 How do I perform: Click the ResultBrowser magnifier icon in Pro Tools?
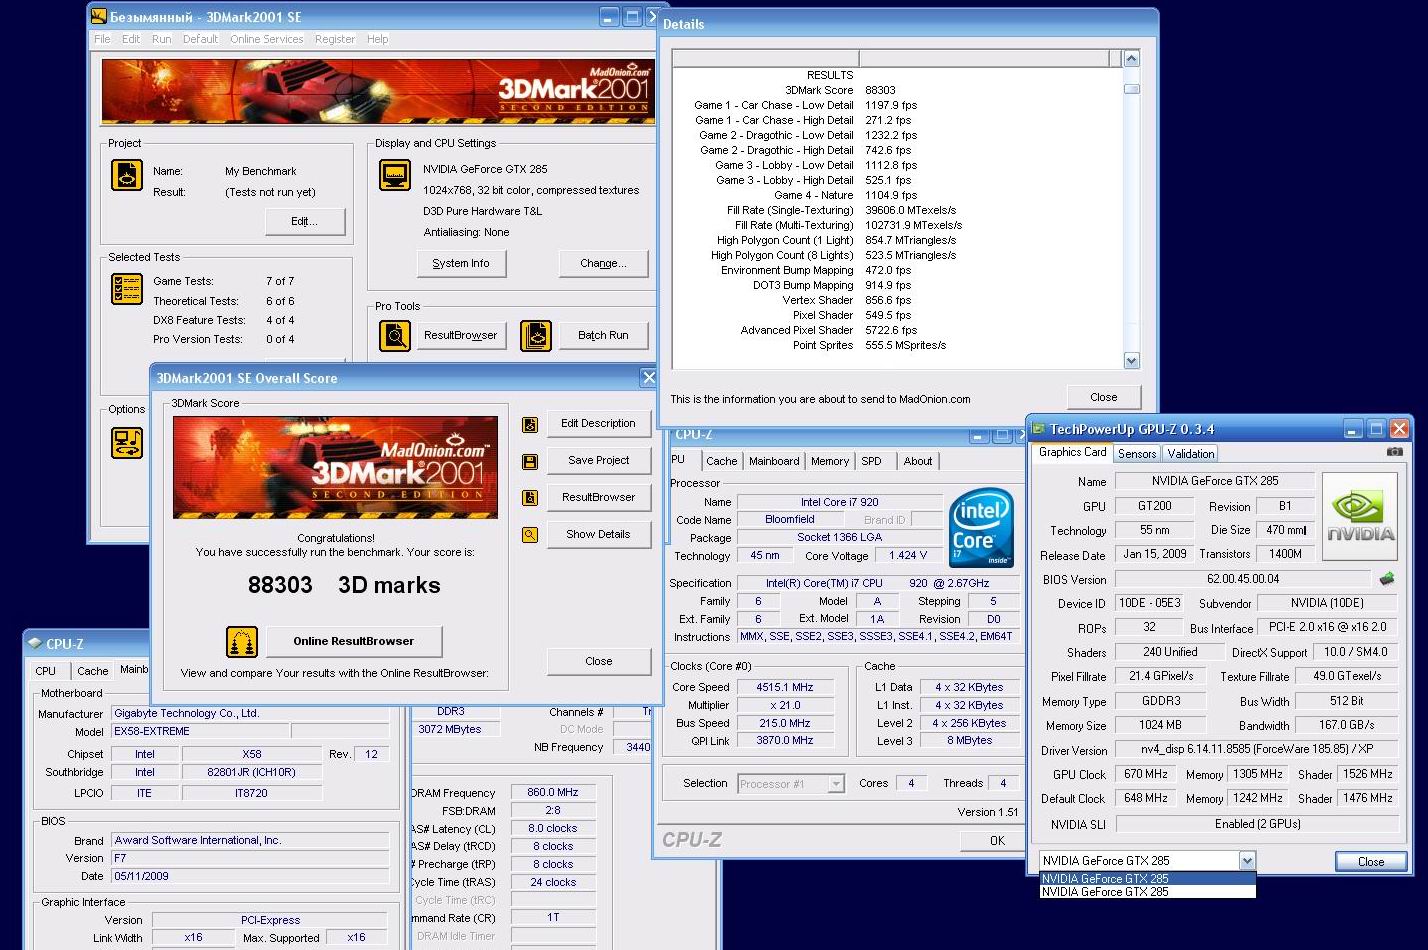coord(395,335)
